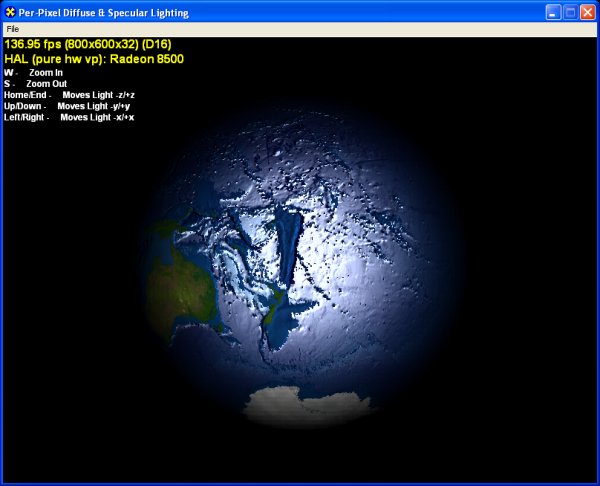Click the yellow X application icon in title bar
This screenshot has width=600, height=486.
tap(10, 12)
